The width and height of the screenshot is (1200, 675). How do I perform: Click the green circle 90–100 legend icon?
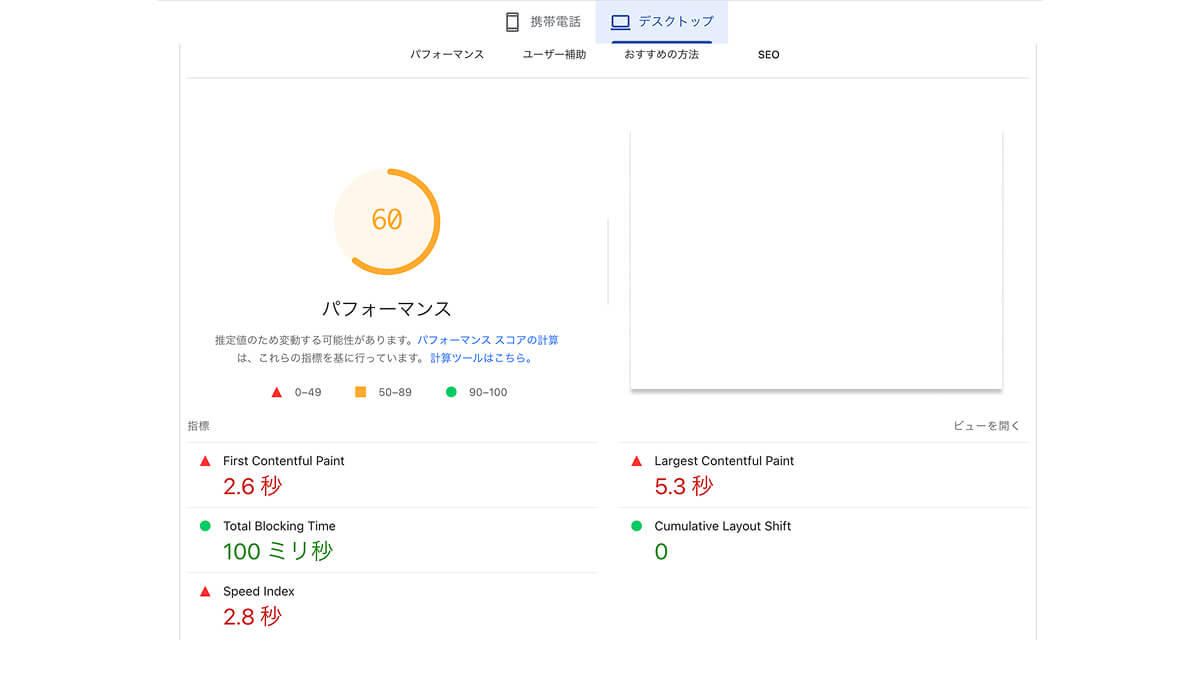coord(451,392)
